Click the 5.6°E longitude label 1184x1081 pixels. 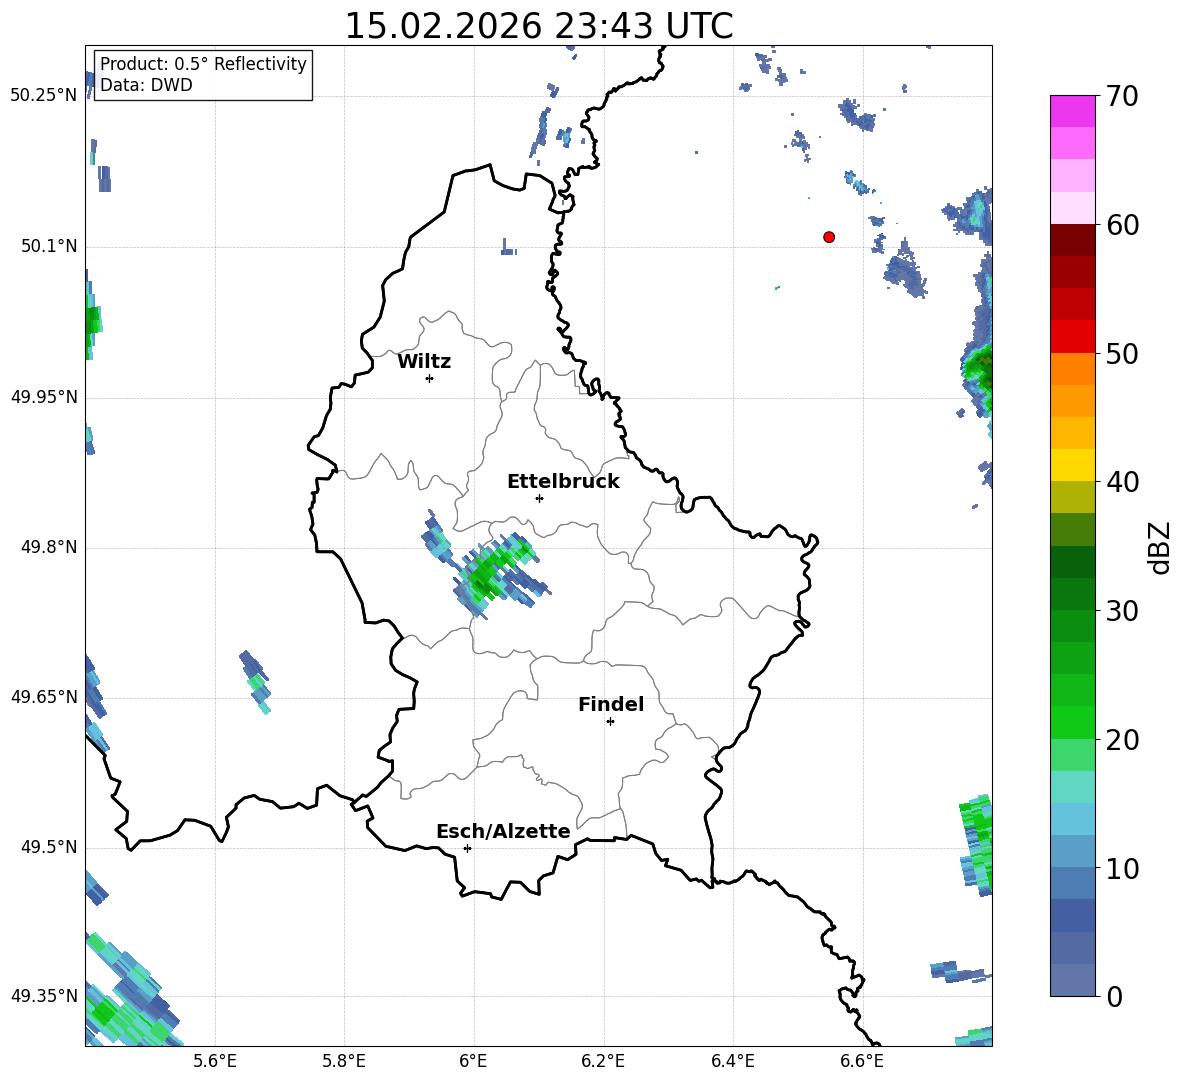tap(215, 1061)
